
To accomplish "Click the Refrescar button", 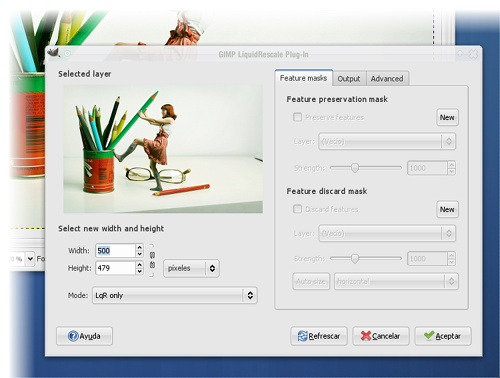I will (x=319, y=336).
